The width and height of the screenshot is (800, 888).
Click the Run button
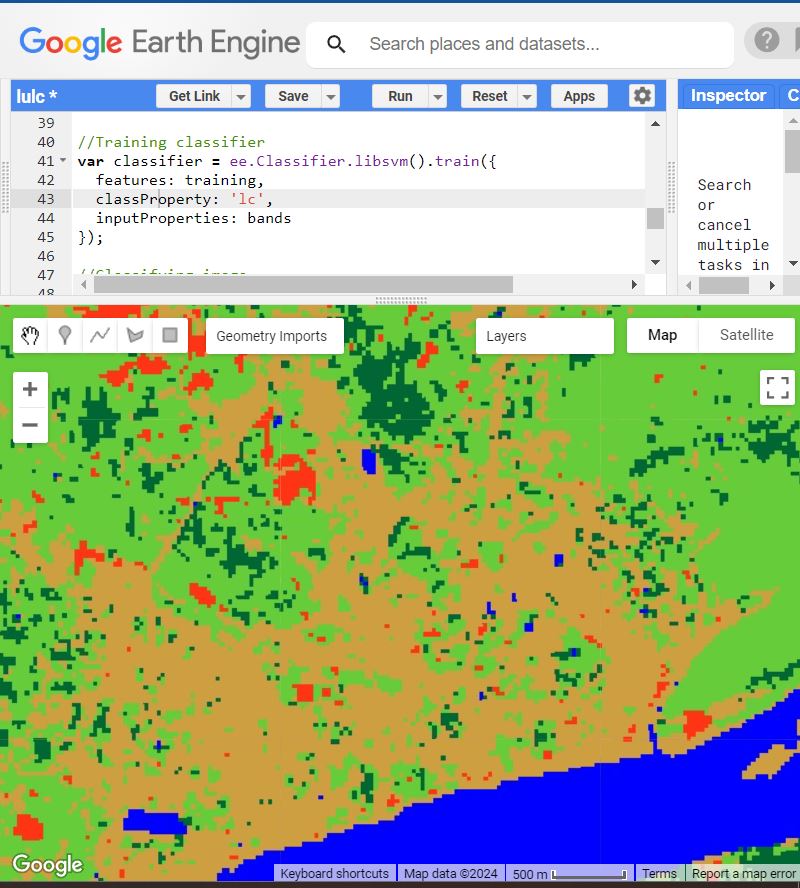point(400,97)
